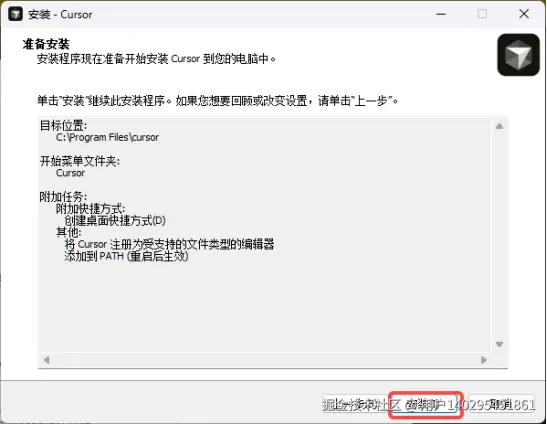Click the summary box scroll-down arrow
The image size is (547, 424).
pyautogui.click(x=499, y=344)
